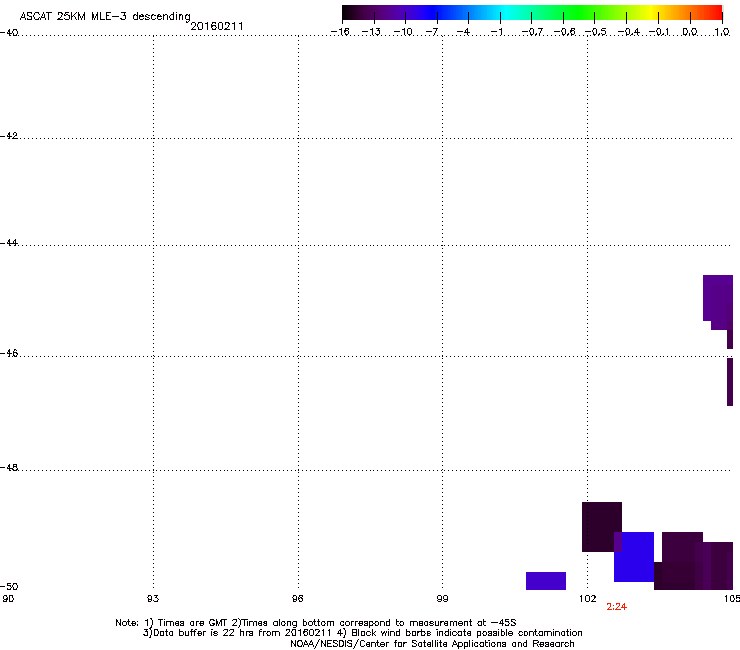The image size is (740, 650).
Task: Click the colorbar tick label '-10'
Action: 403,32
